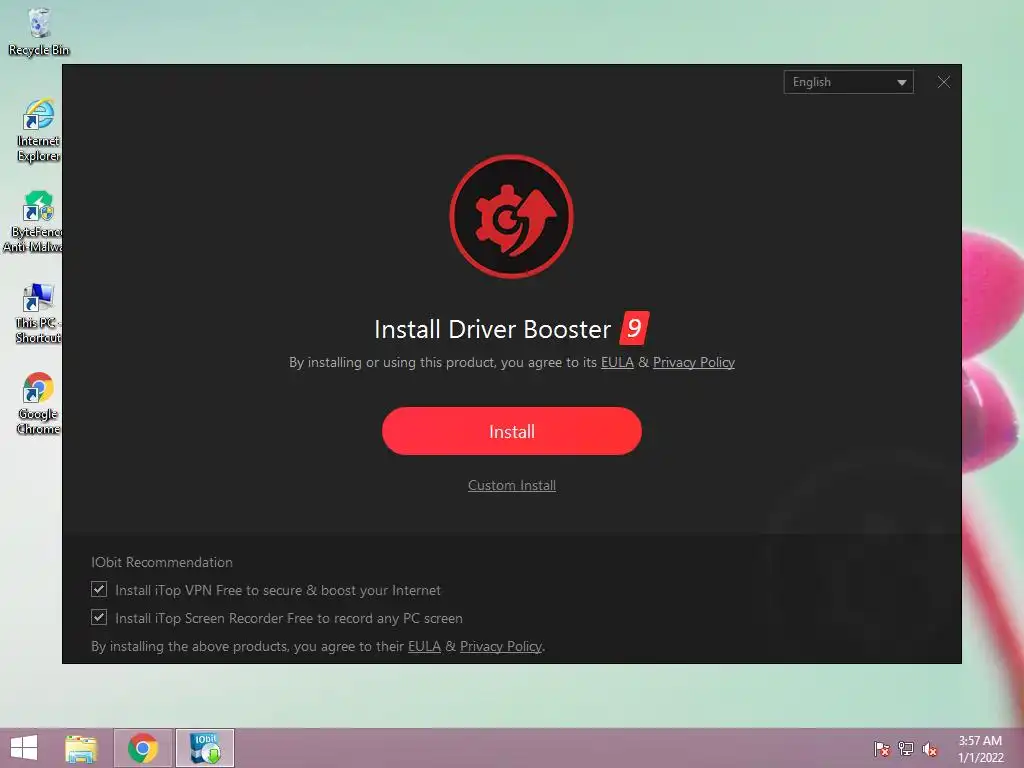
Task: Close the Driver Booster installer window
Action: tap(944, 82)
